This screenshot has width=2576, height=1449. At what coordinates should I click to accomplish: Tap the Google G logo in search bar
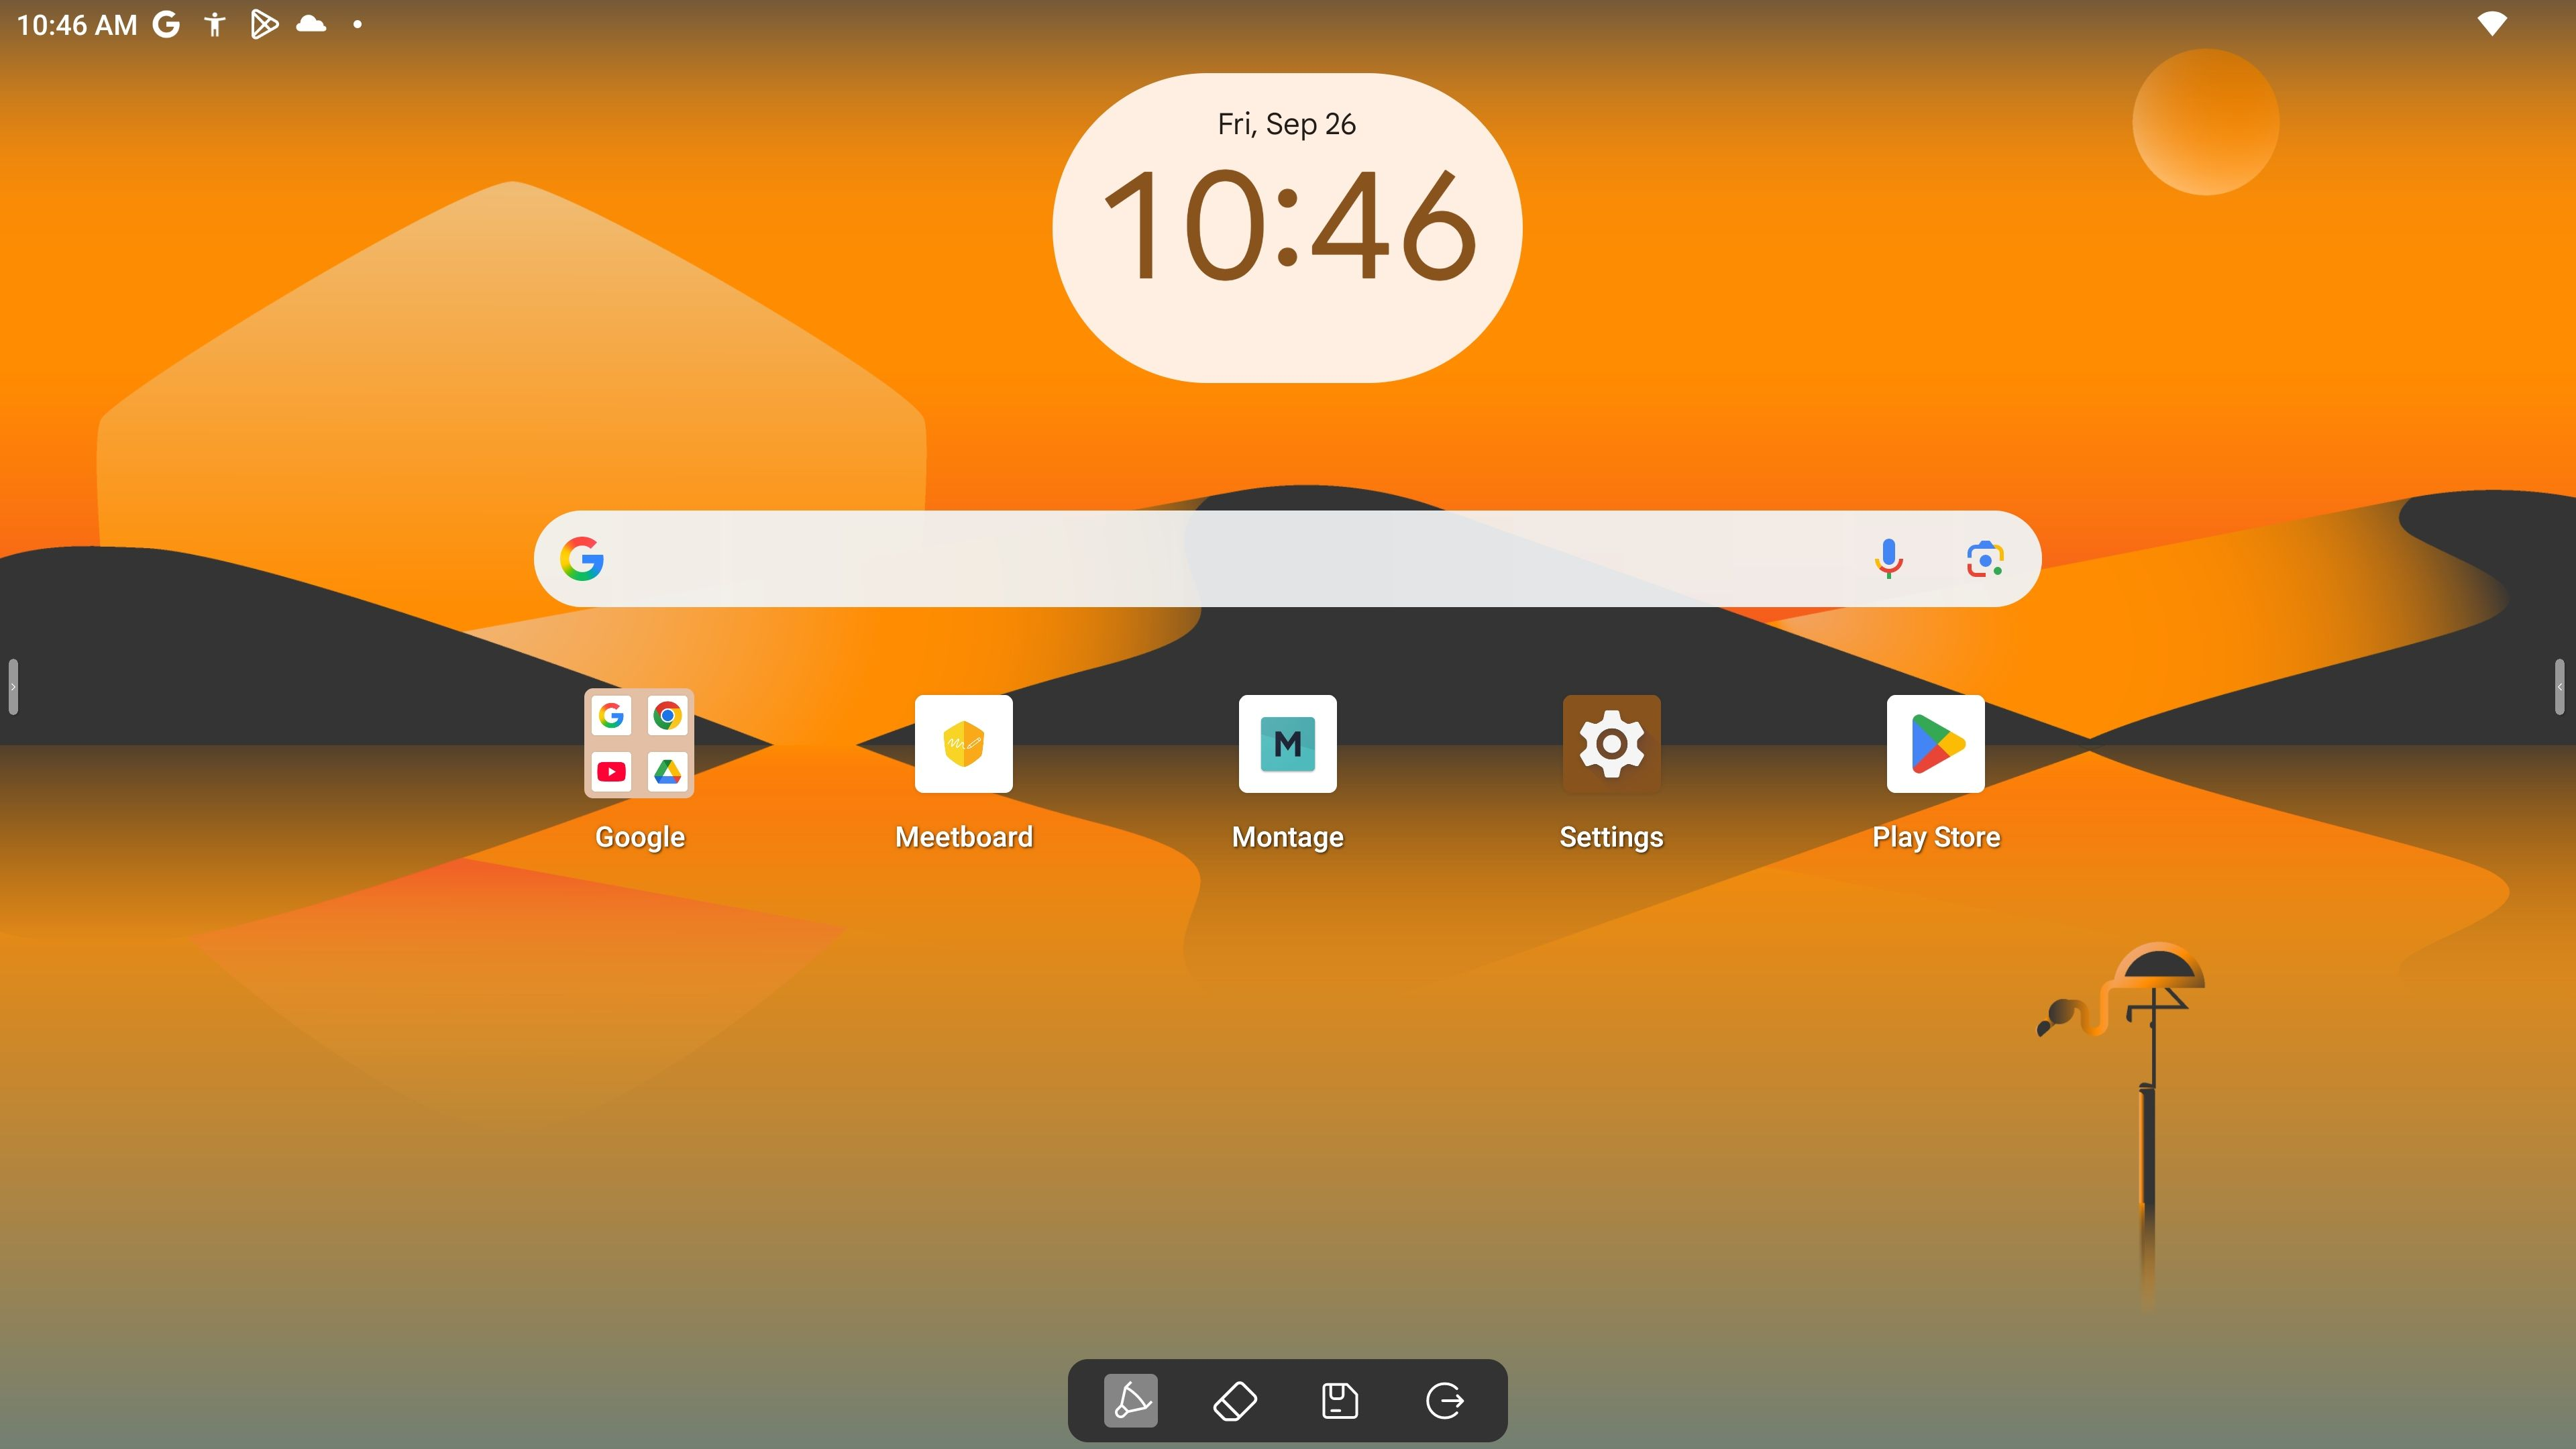click(582, 559)
